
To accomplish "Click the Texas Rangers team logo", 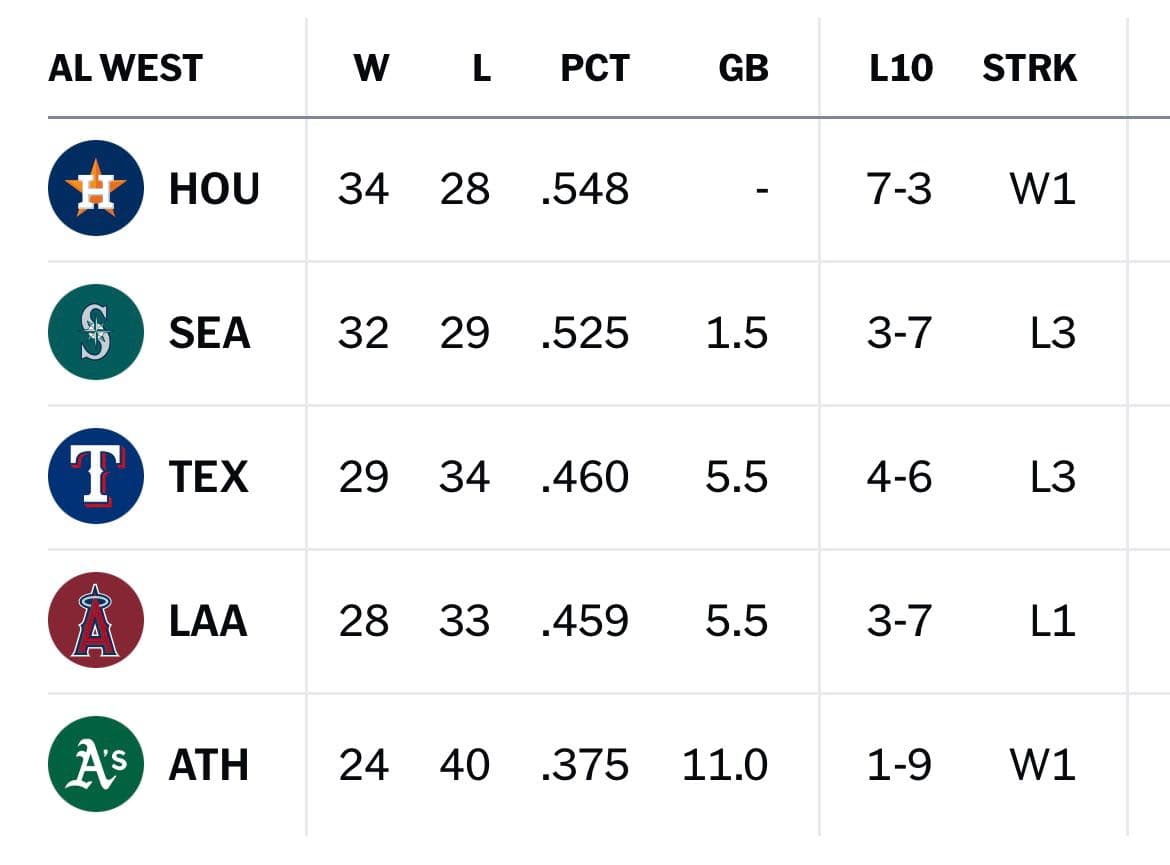I will tap(96, 477).
